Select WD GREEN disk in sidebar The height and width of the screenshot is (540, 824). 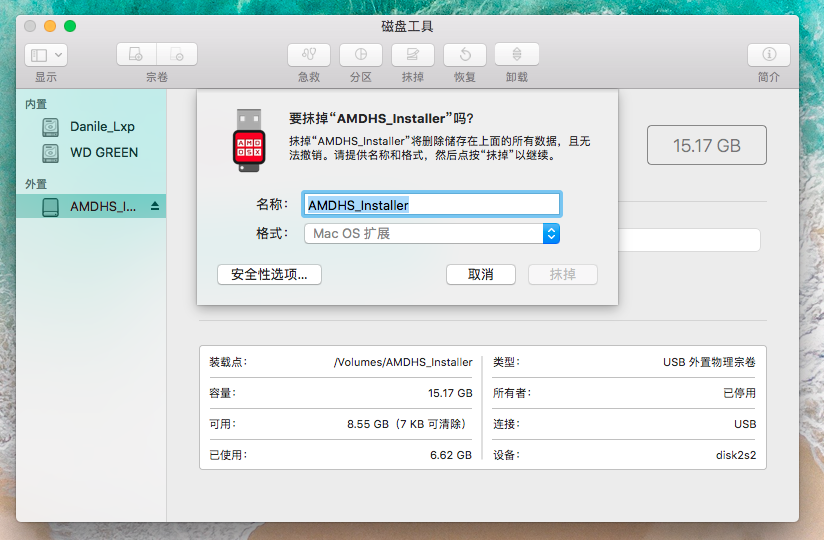103,153
